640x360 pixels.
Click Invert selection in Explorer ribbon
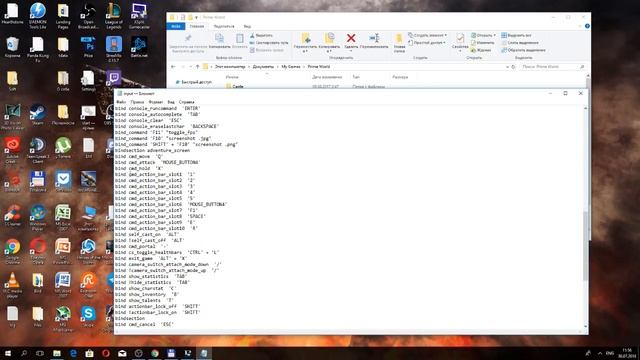tap(523, 50)
